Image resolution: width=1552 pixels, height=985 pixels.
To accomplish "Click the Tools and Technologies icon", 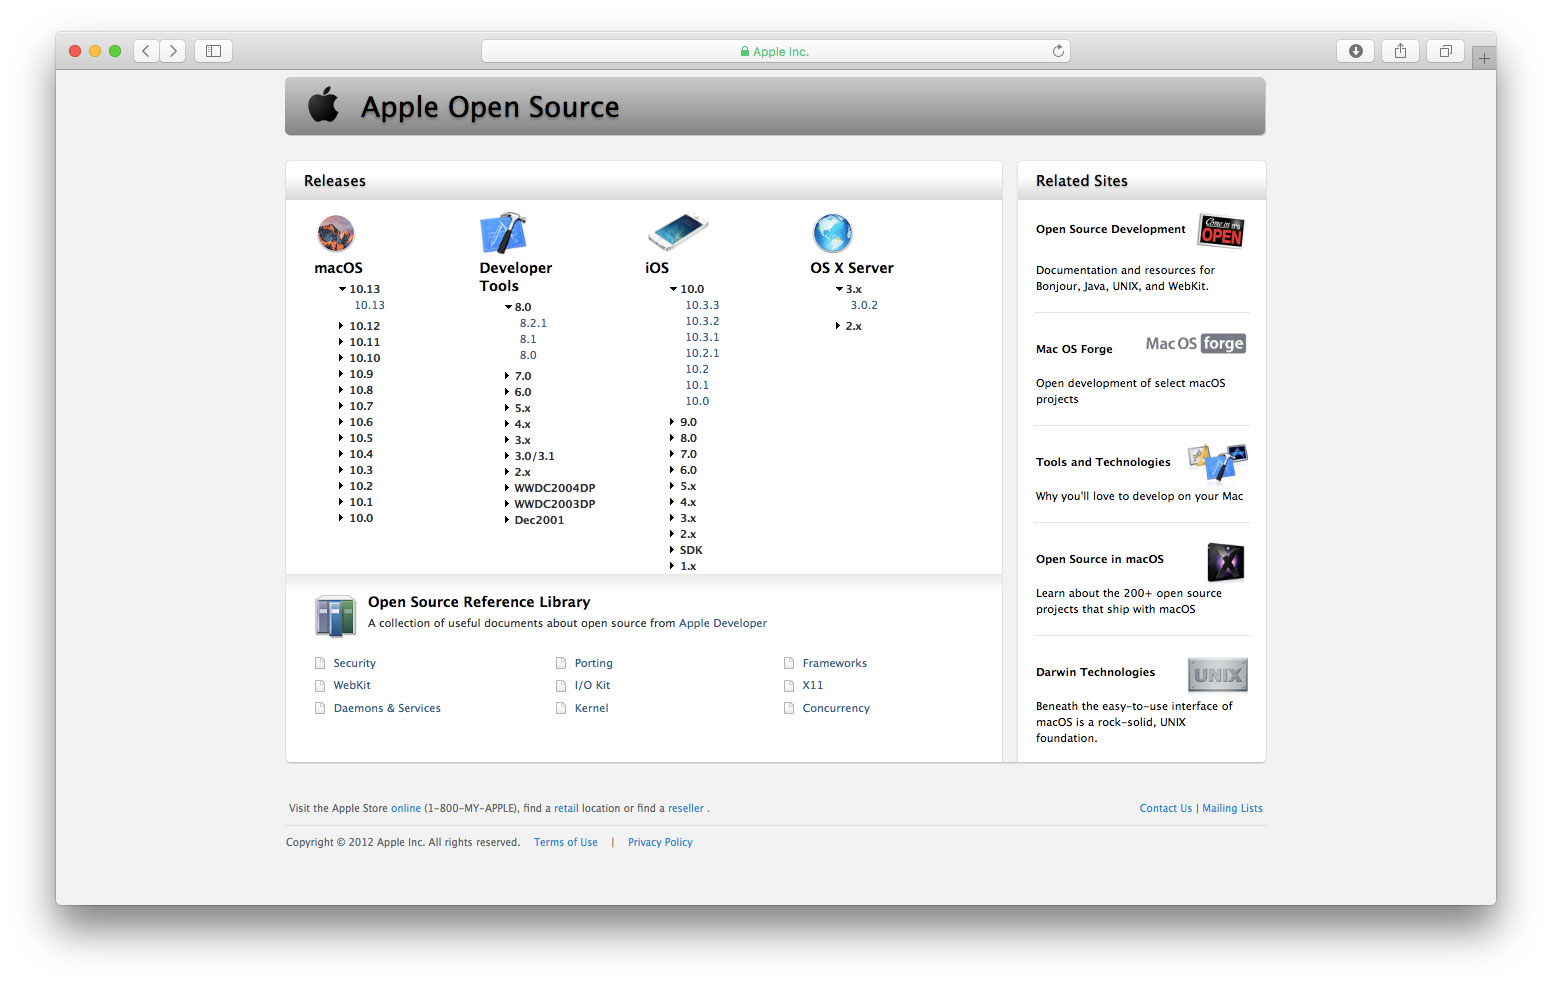I will [x=1218, y=463].
